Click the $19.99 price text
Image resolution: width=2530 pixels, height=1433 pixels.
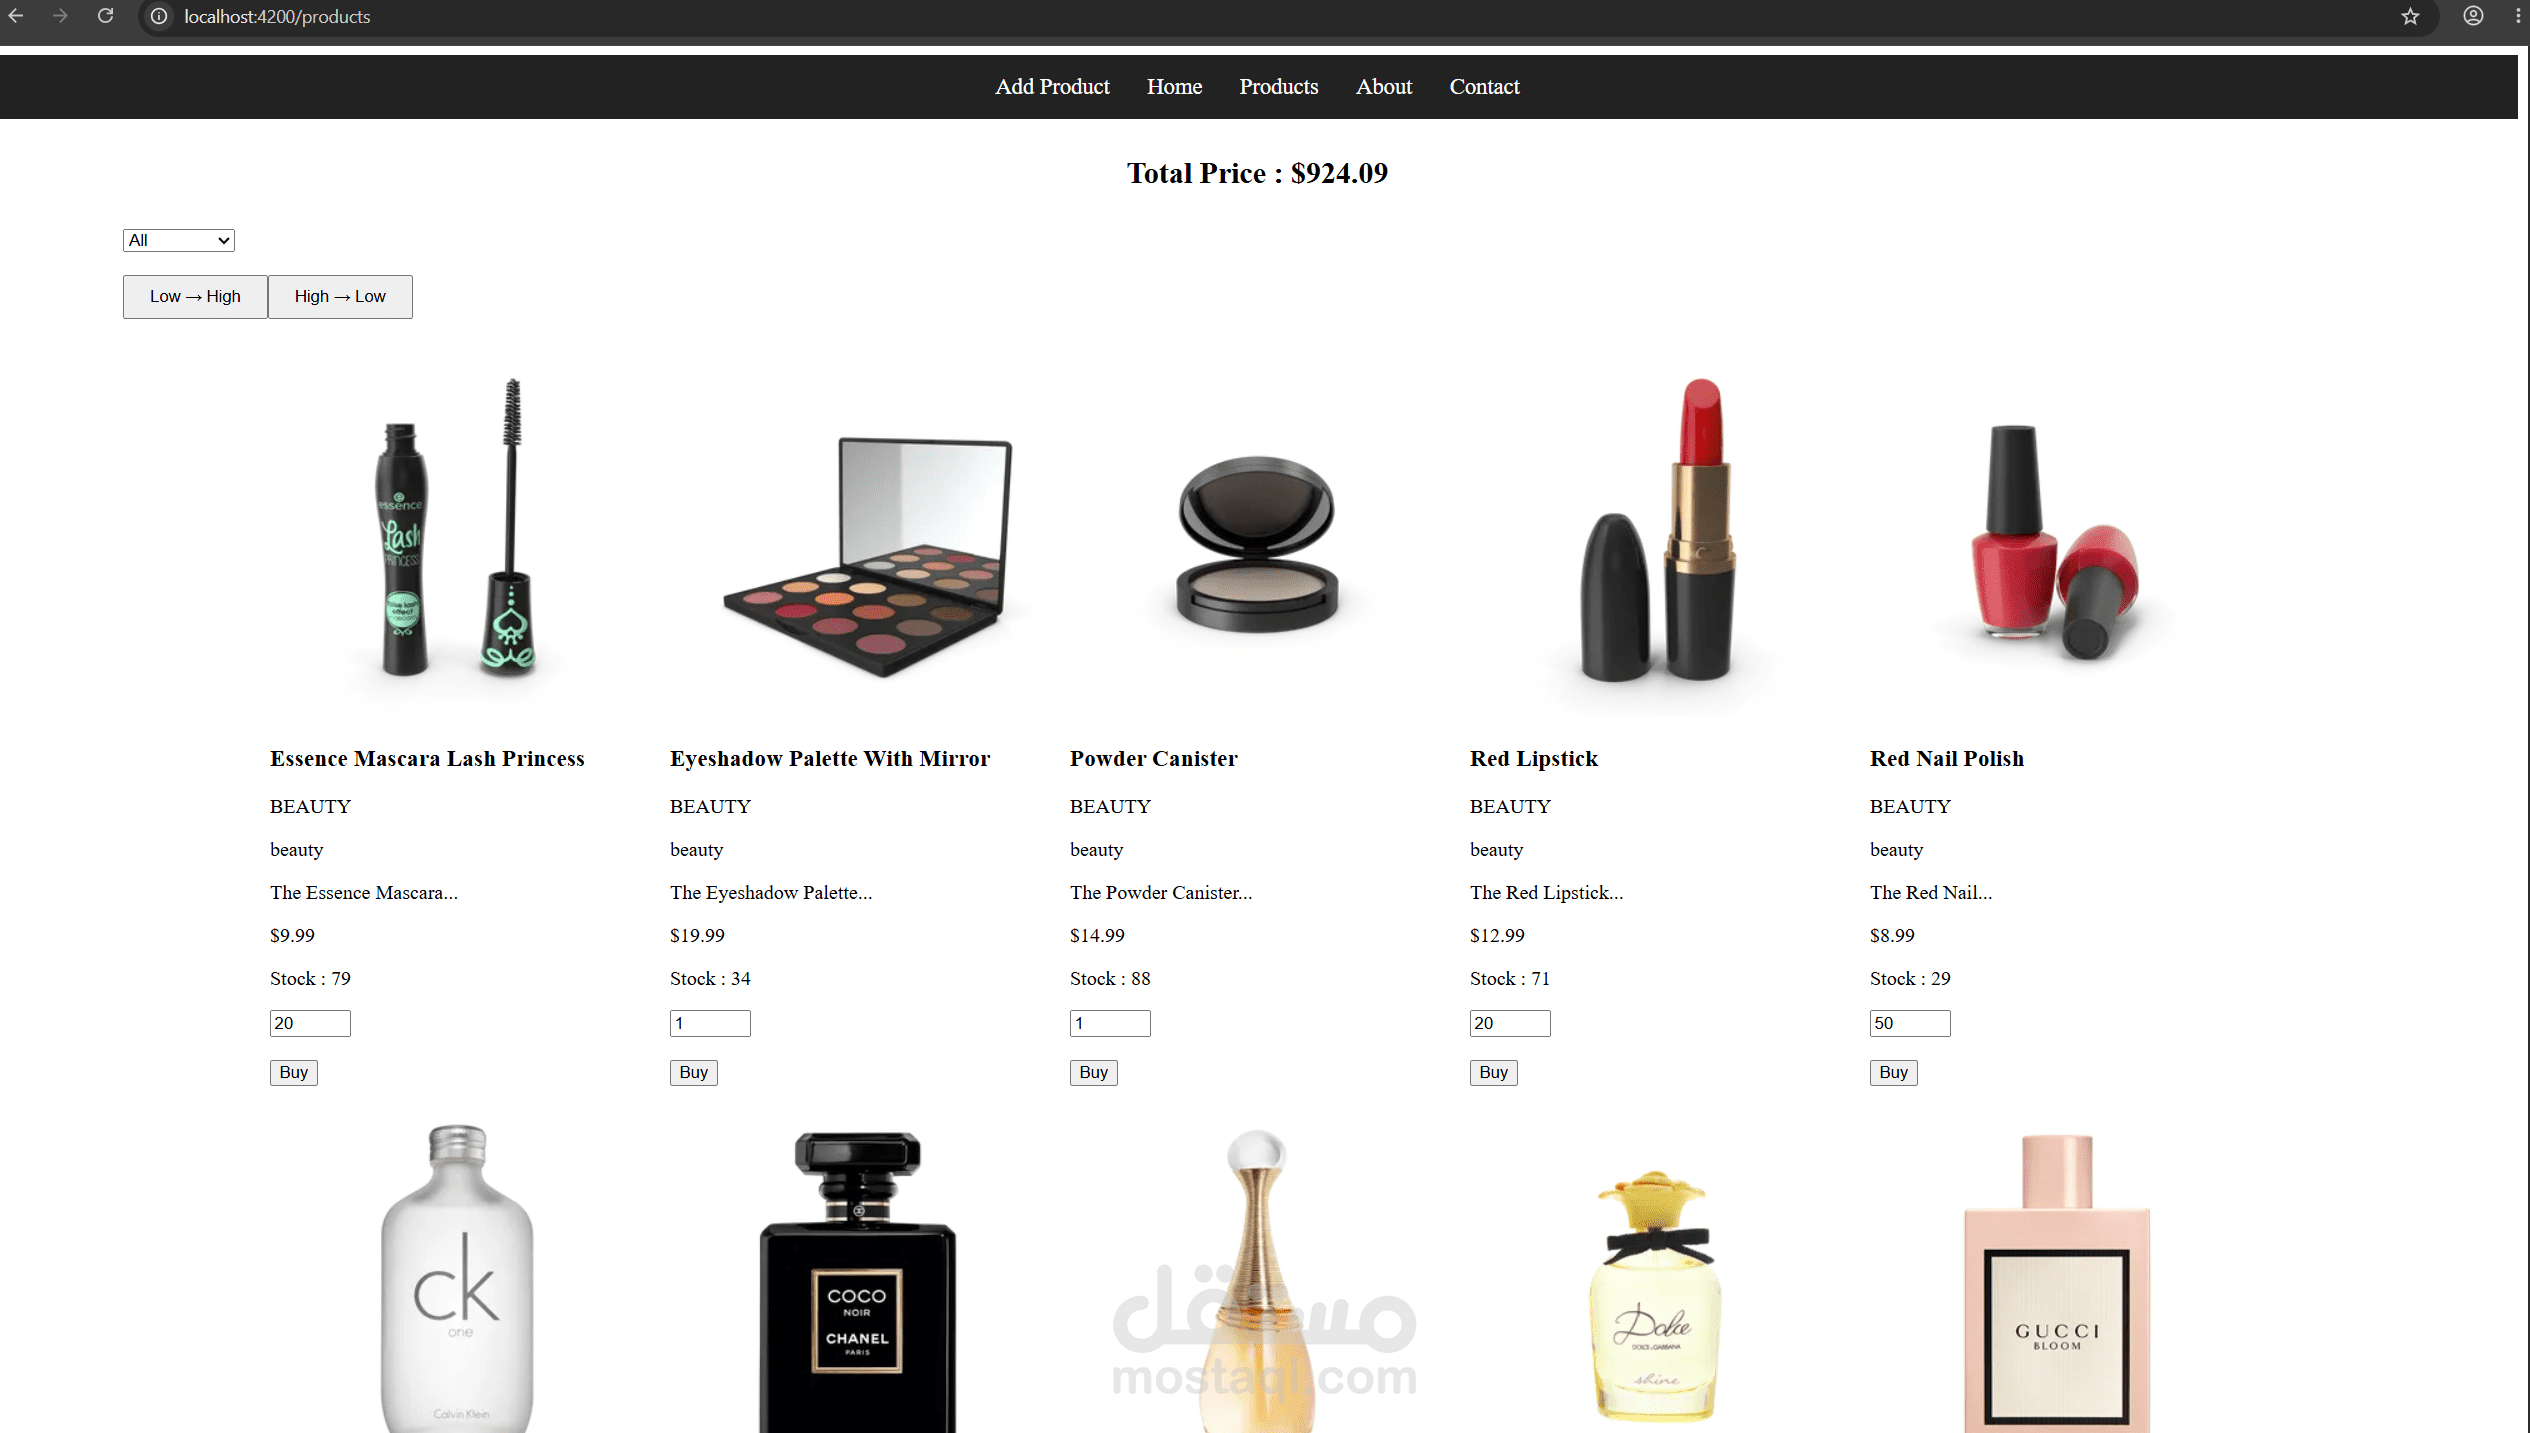pyautogui.click(x=697, y=936)
